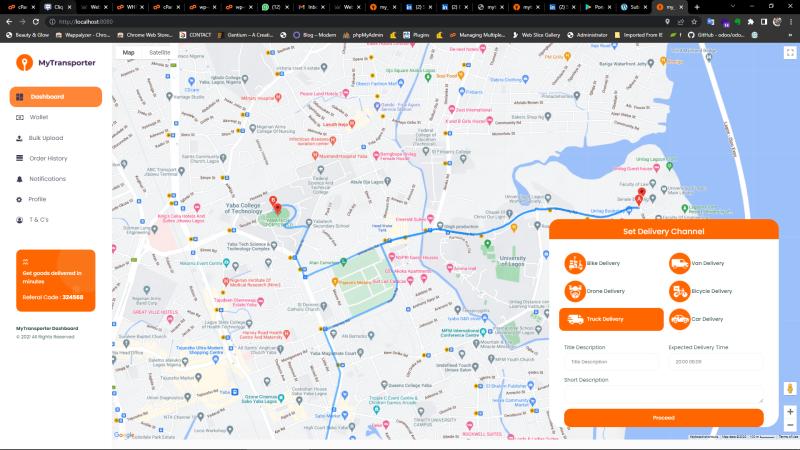Click the Proceed button

point(664,418)
